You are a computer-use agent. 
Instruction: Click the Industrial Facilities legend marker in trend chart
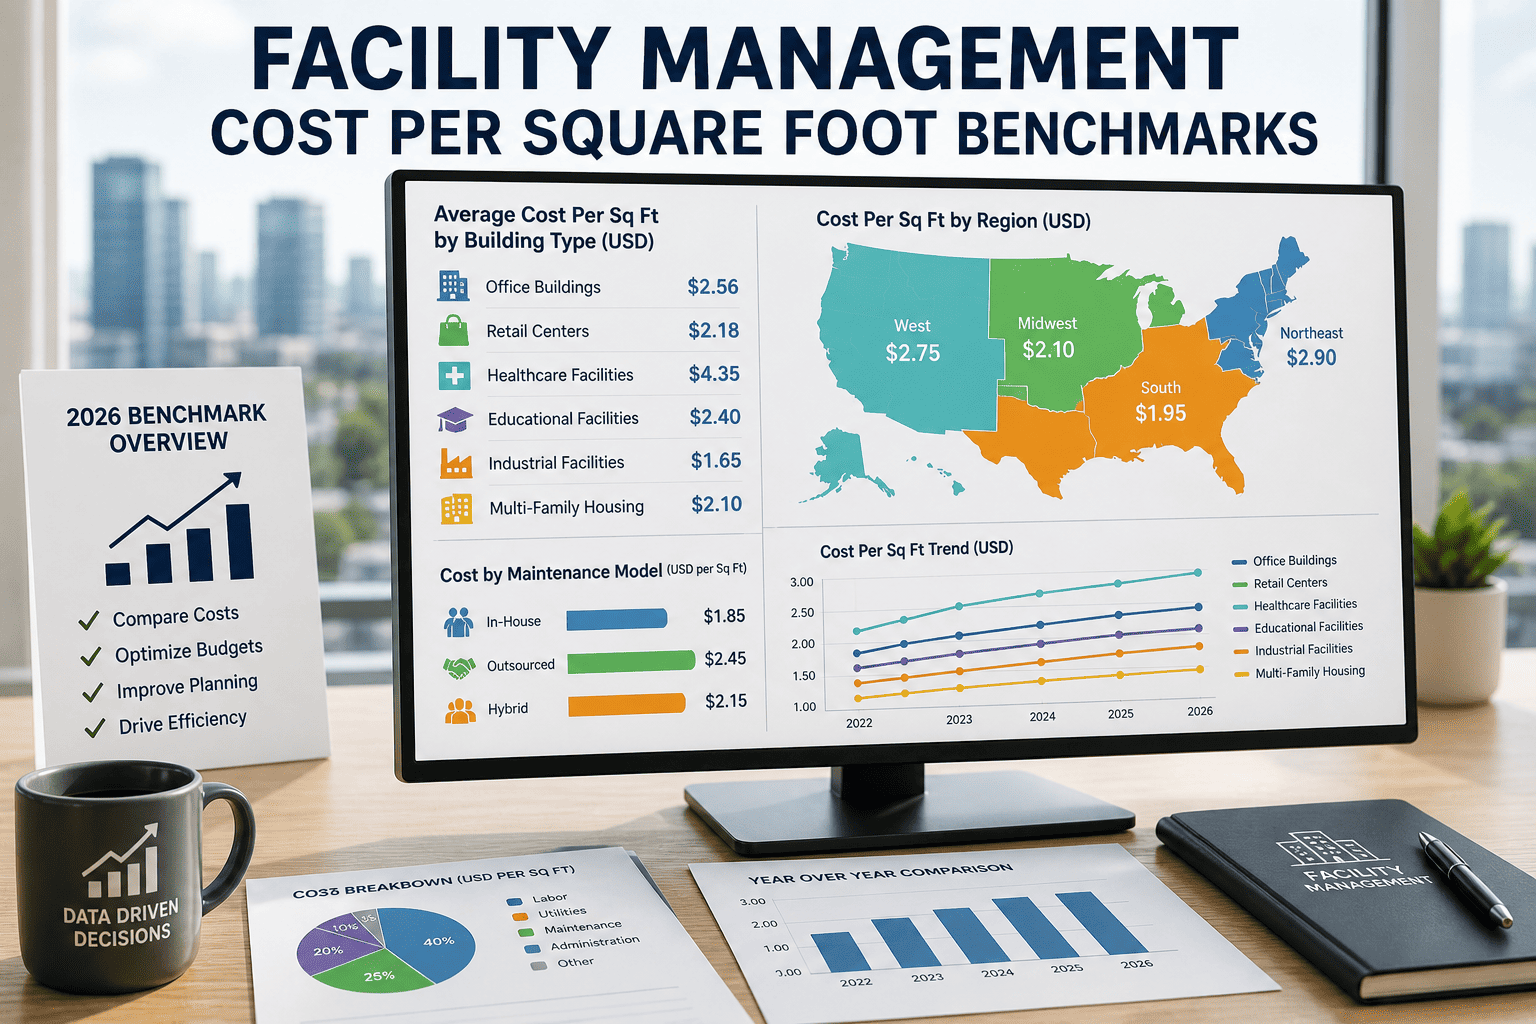pos(1242,651)
